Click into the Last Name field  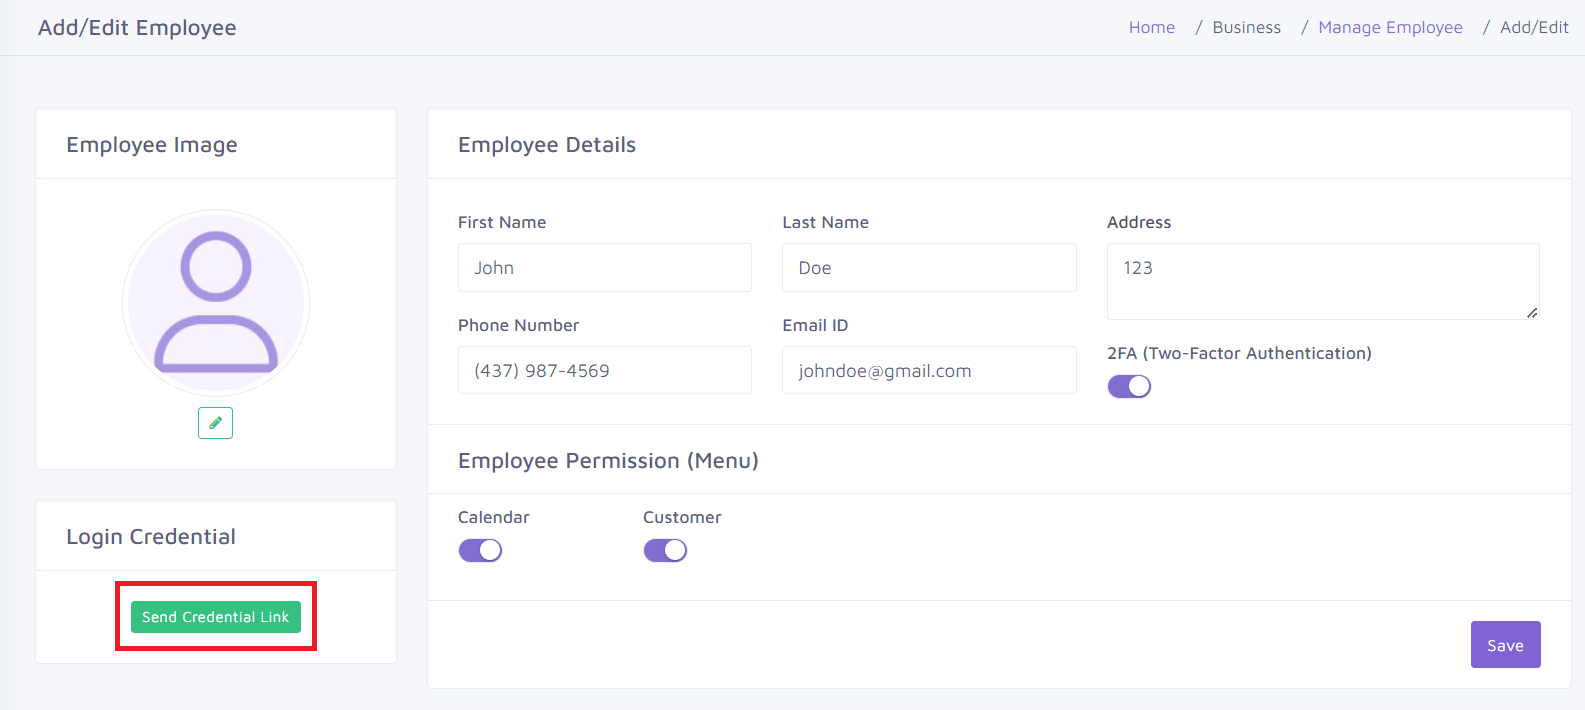[x=928, y=268]
